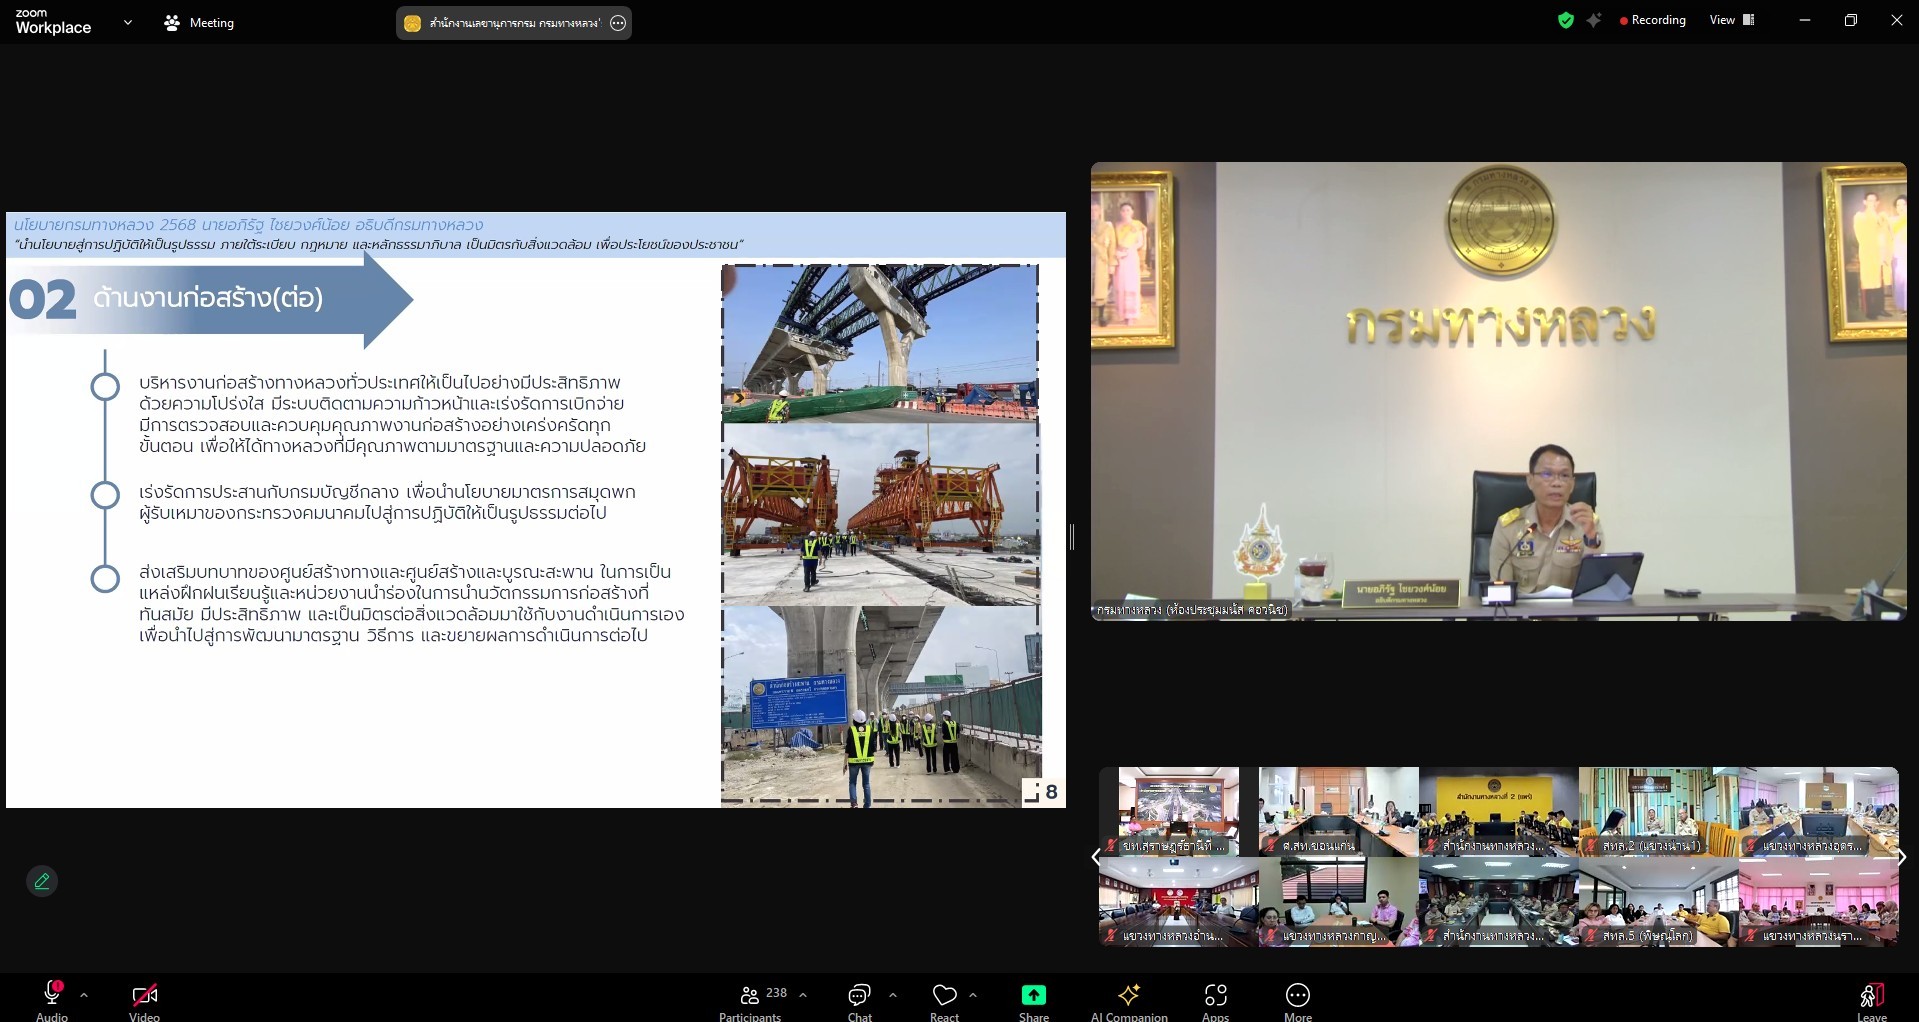Click the Recording indicator
Viewport: 1919px width, 1022px height.
pos(1652,20)
